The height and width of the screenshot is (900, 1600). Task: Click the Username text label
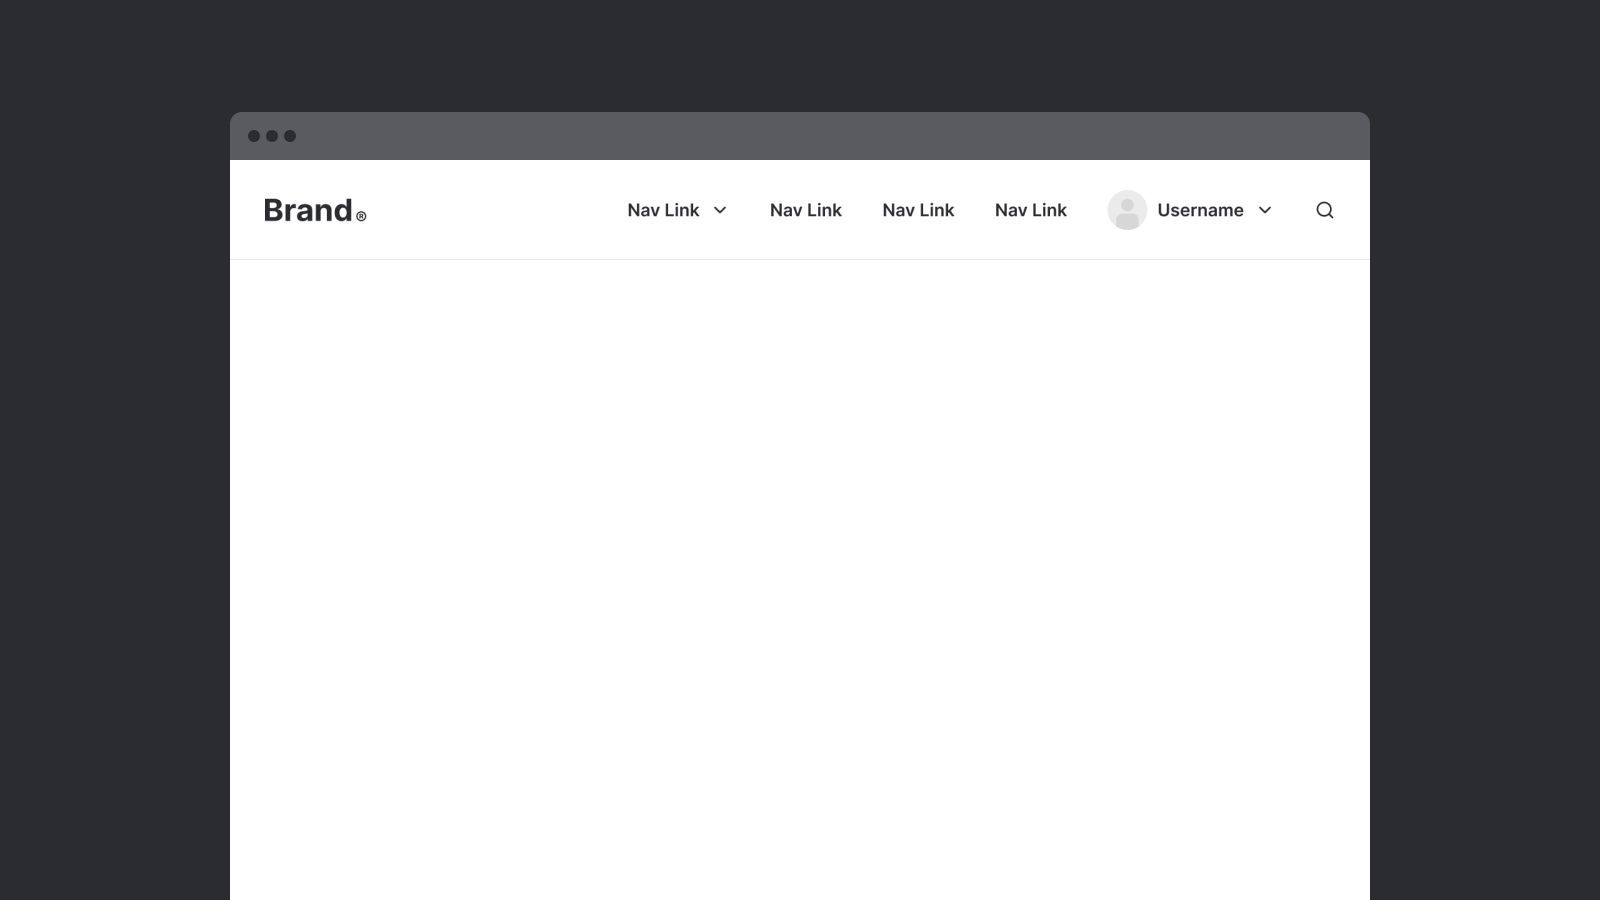tap(1200, 210)
